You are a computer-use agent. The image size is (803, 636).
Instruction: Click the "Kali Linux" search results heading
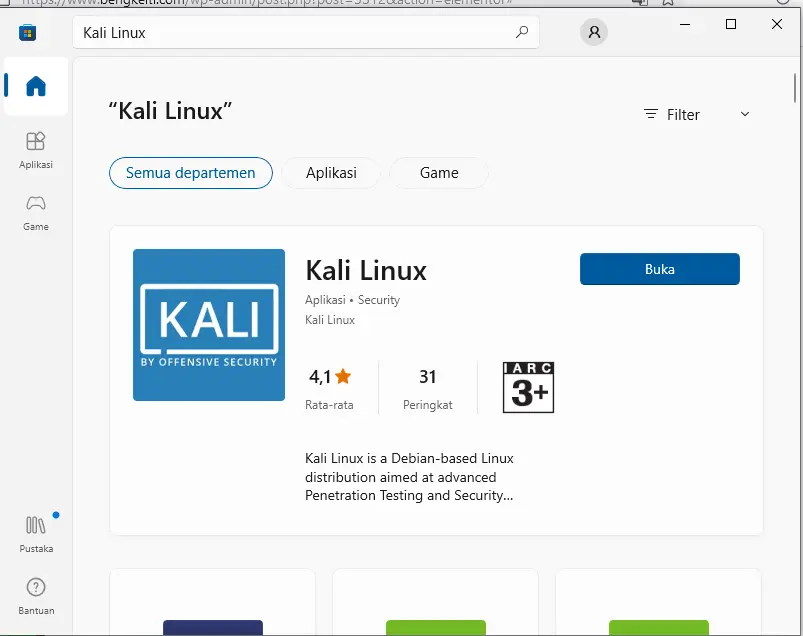pos(170,111)
